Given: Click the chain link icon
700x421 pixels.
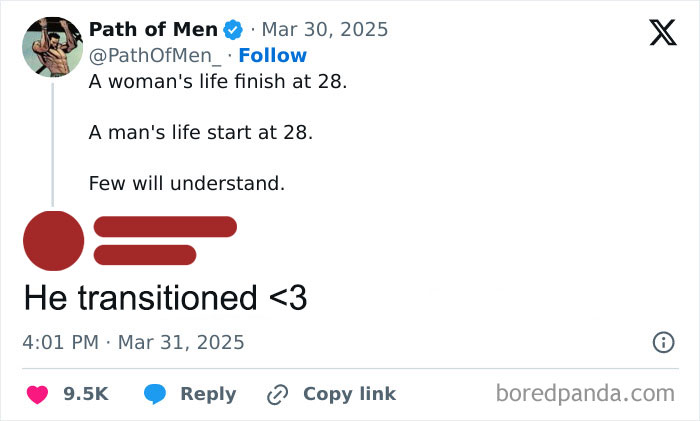Looking at the screenshot, I should click(x=277, y=394).
